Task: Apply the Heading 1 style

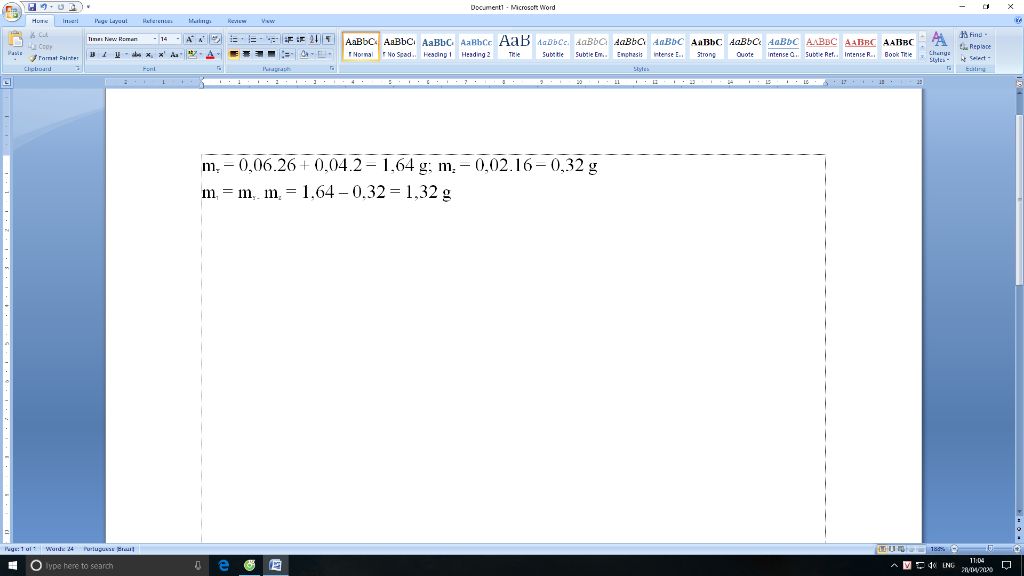Action: tap(438, 47)
